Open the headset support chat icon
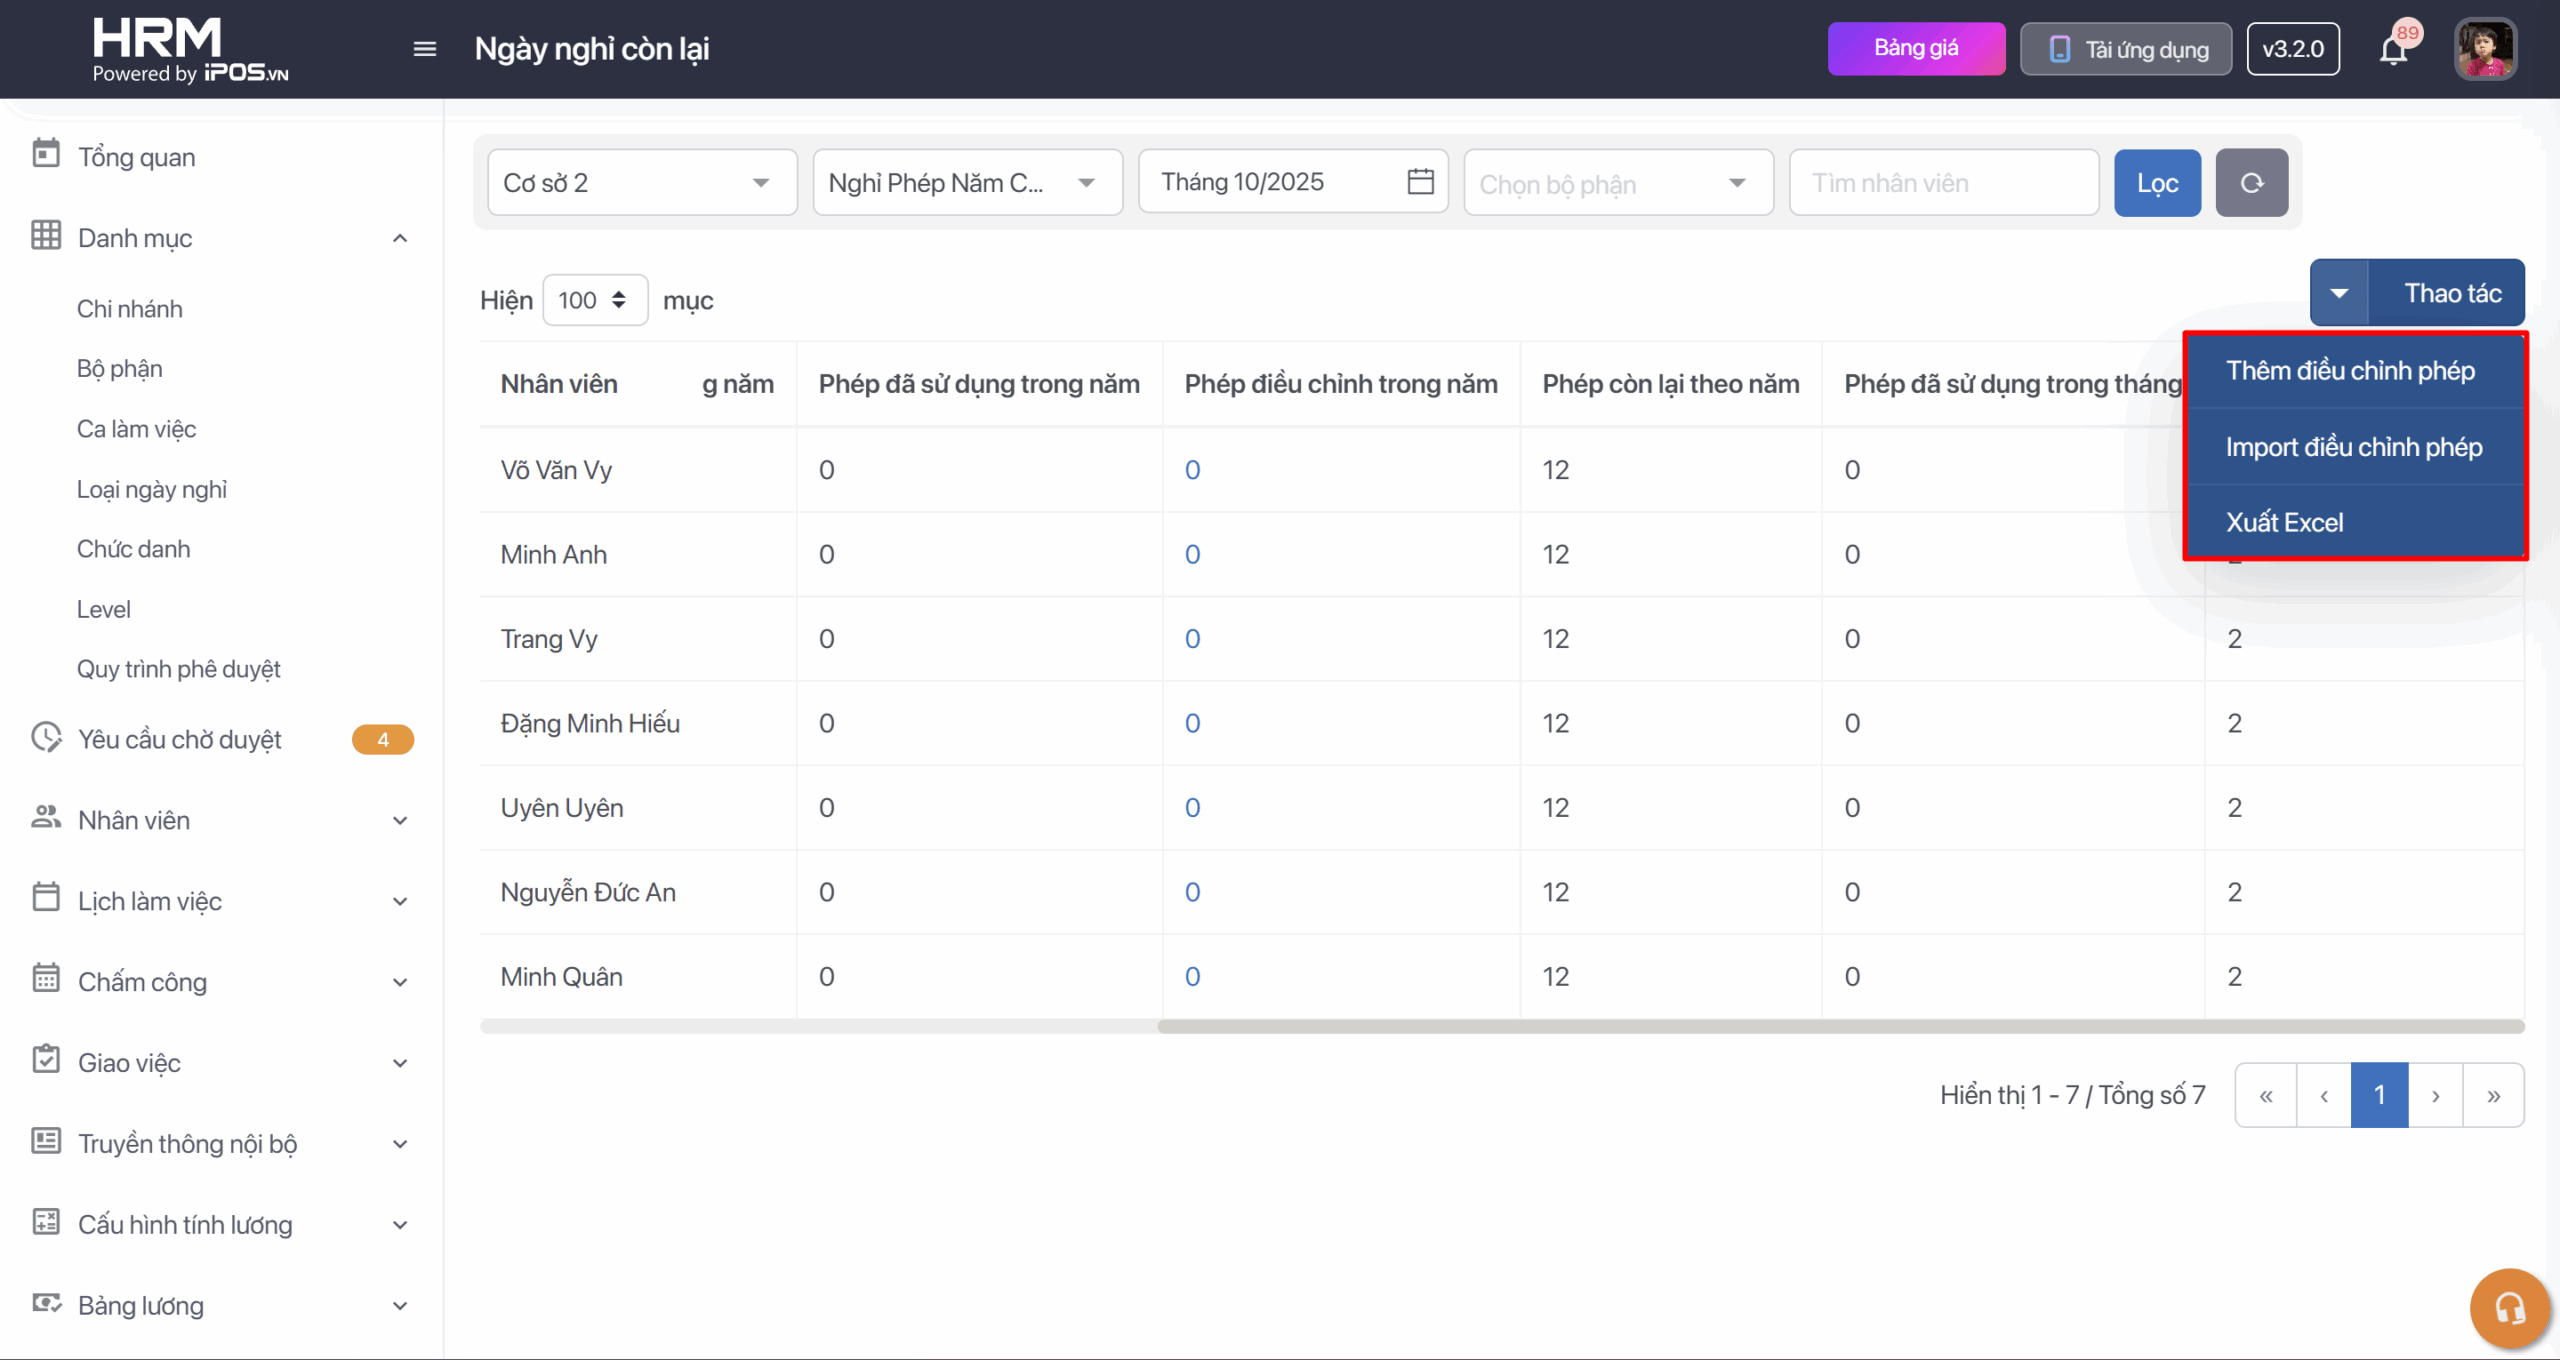 [x=2509, y=1308]
